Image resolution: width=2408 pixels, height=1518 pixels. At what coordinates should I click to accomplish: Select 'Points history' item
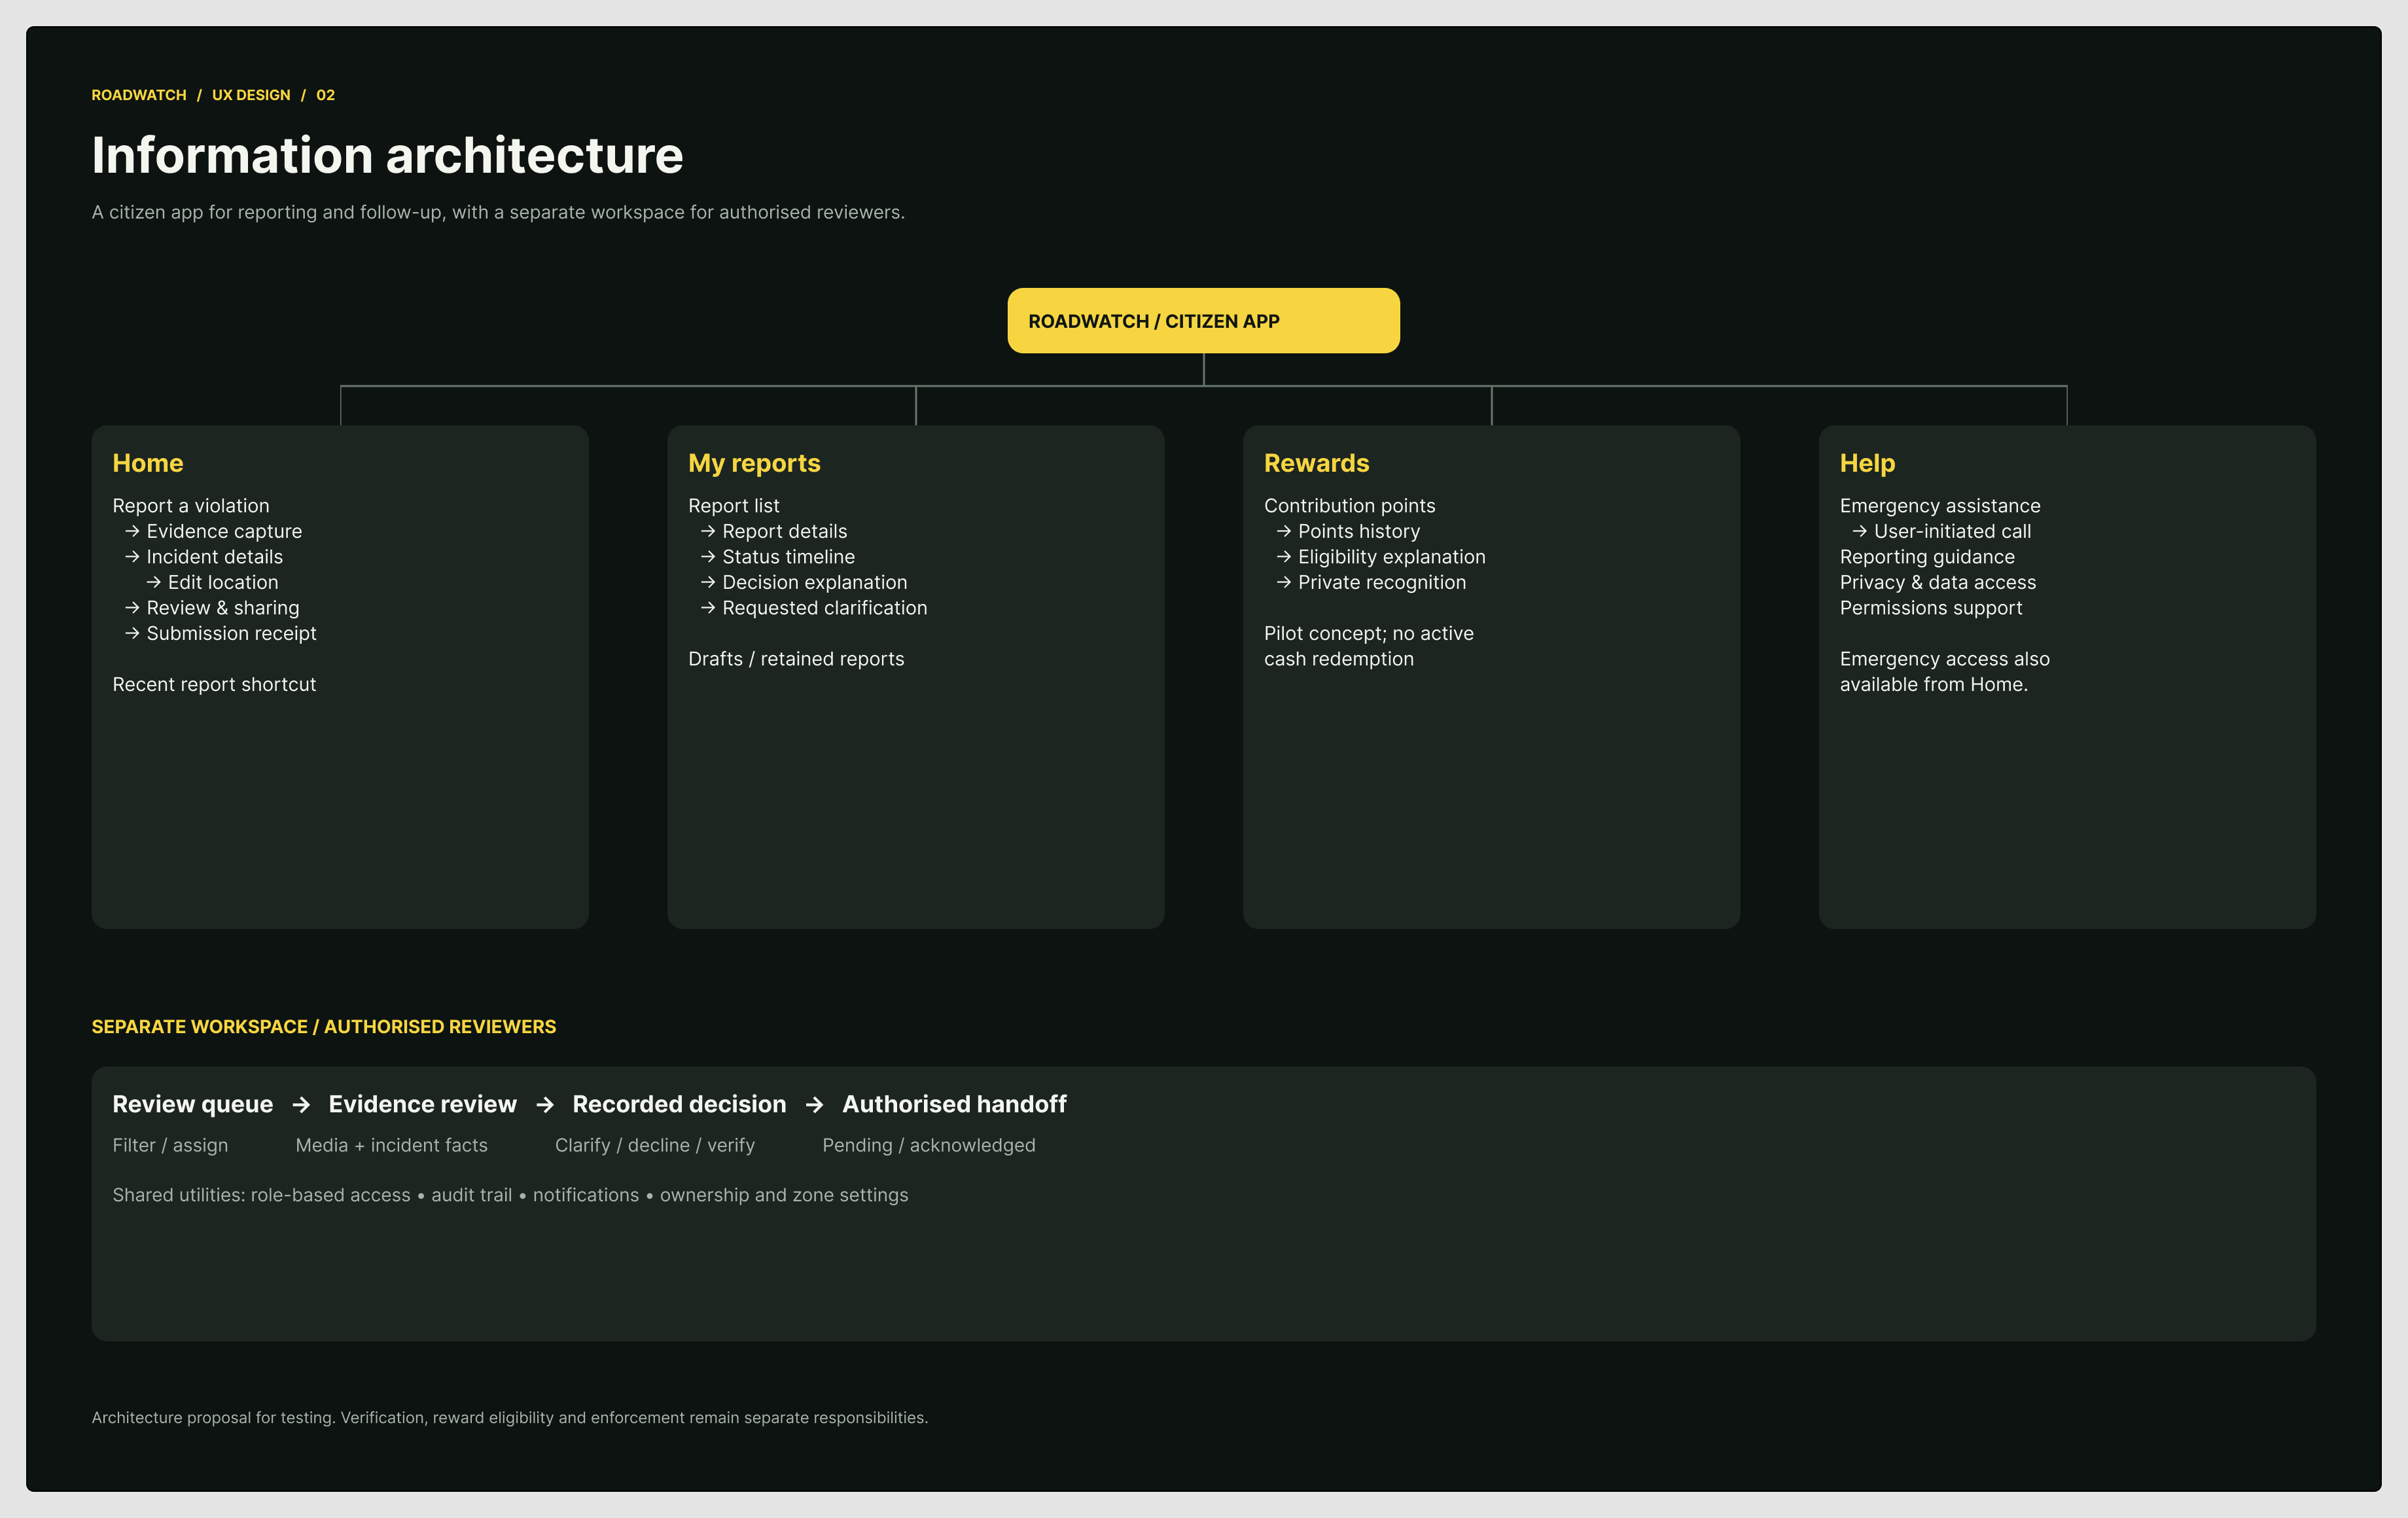(1359, 531)
